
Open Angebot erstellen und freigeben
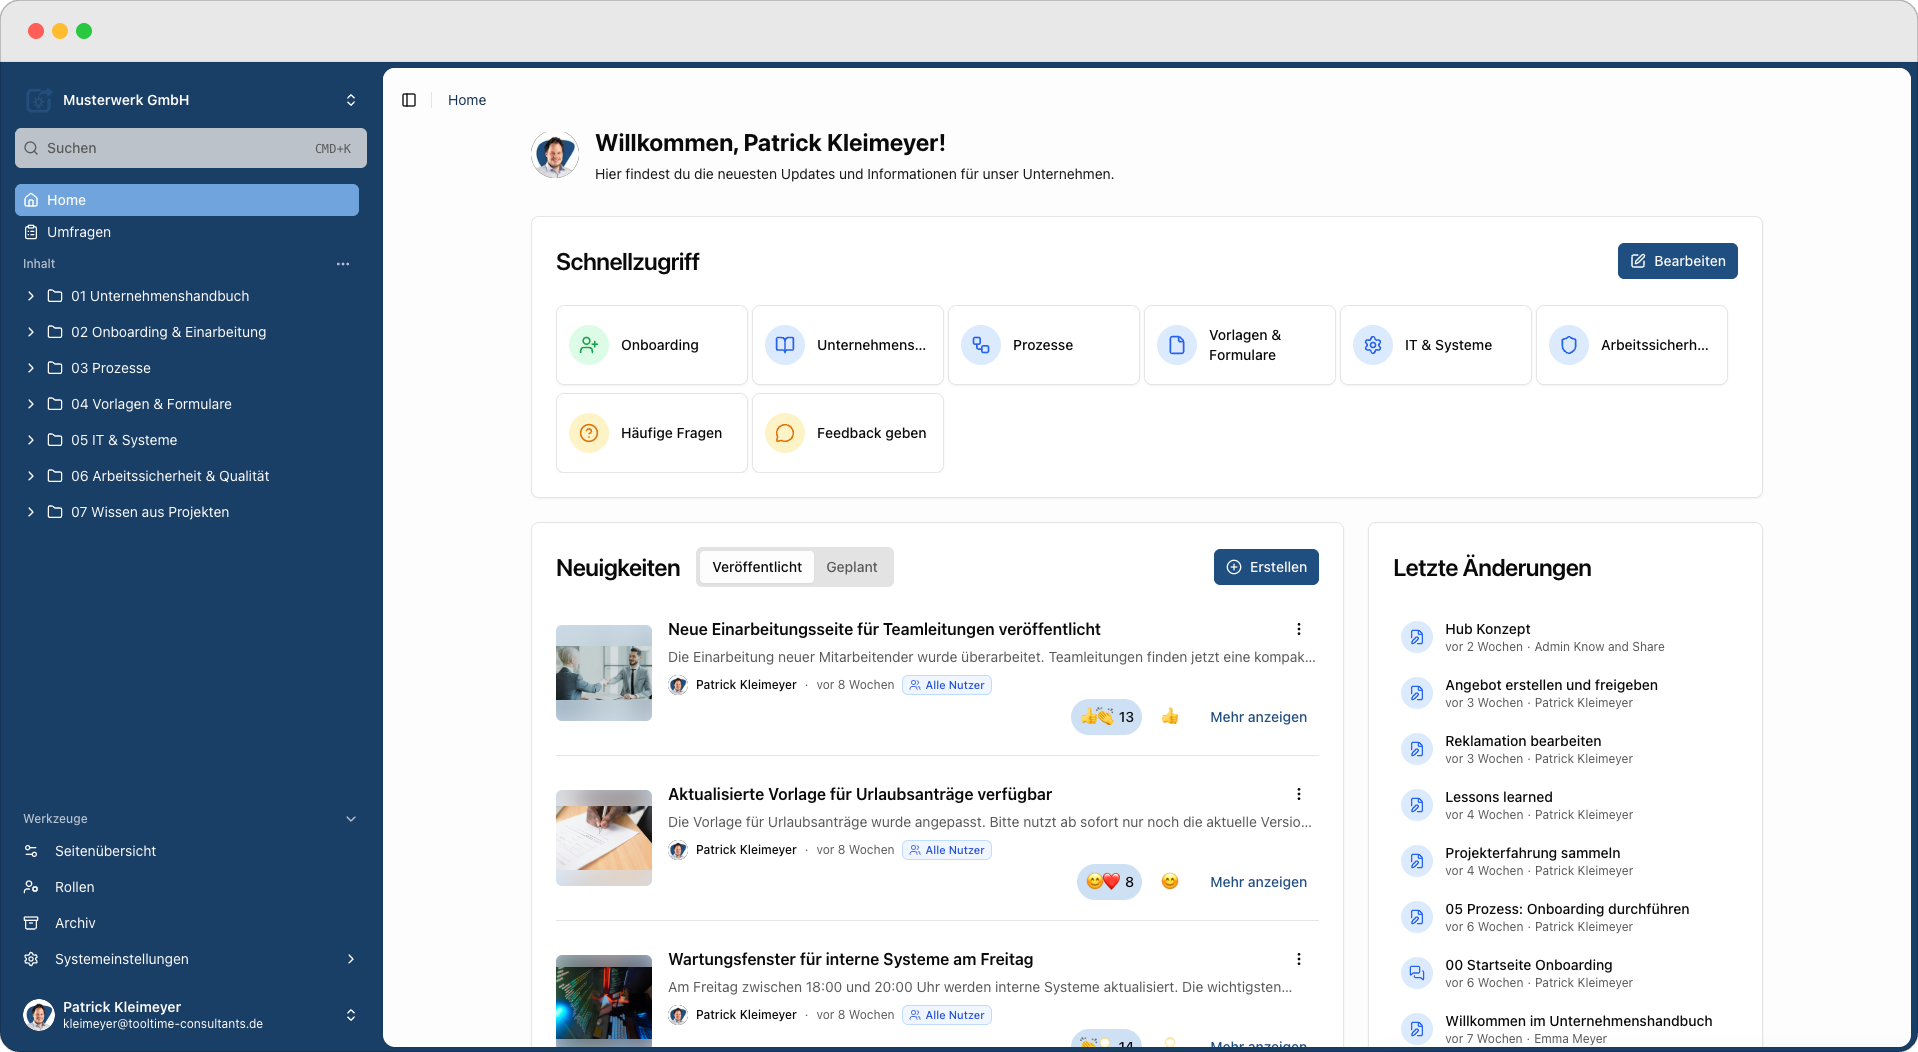[1551, 685]
